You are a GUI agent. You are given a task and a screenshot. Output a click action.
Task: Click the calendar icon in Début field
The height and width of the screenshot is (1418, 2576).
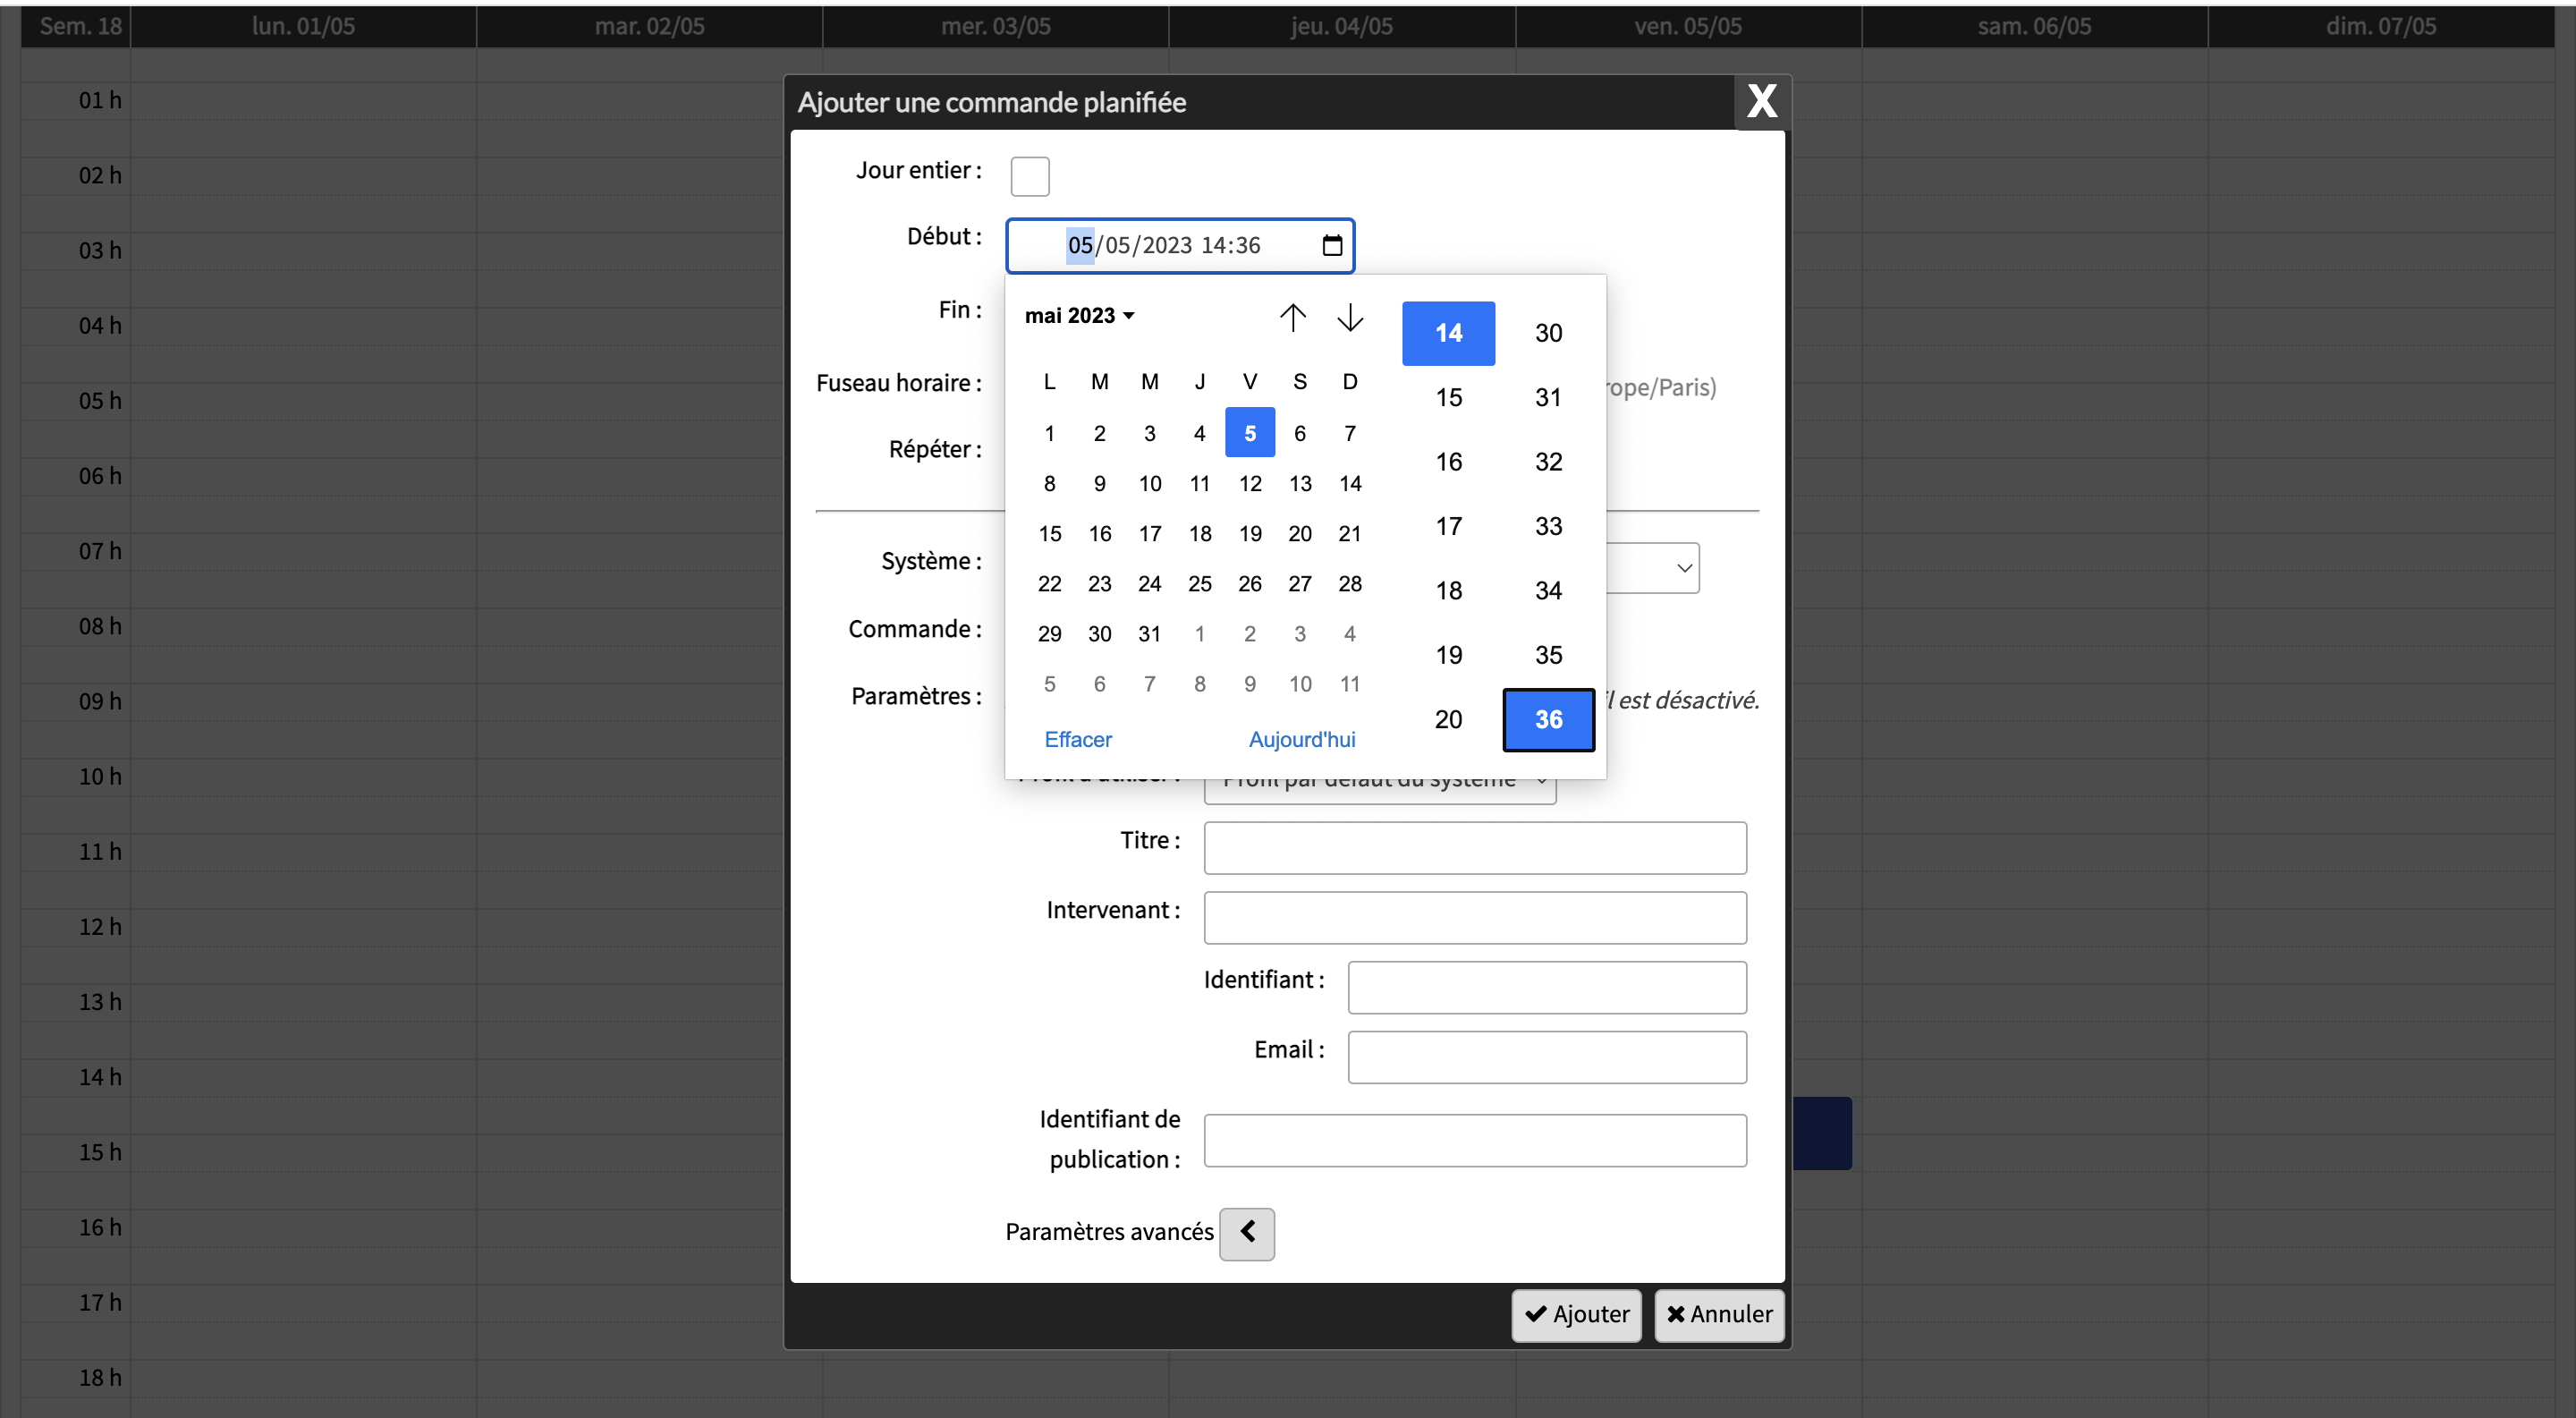[x=1332, y=245]
